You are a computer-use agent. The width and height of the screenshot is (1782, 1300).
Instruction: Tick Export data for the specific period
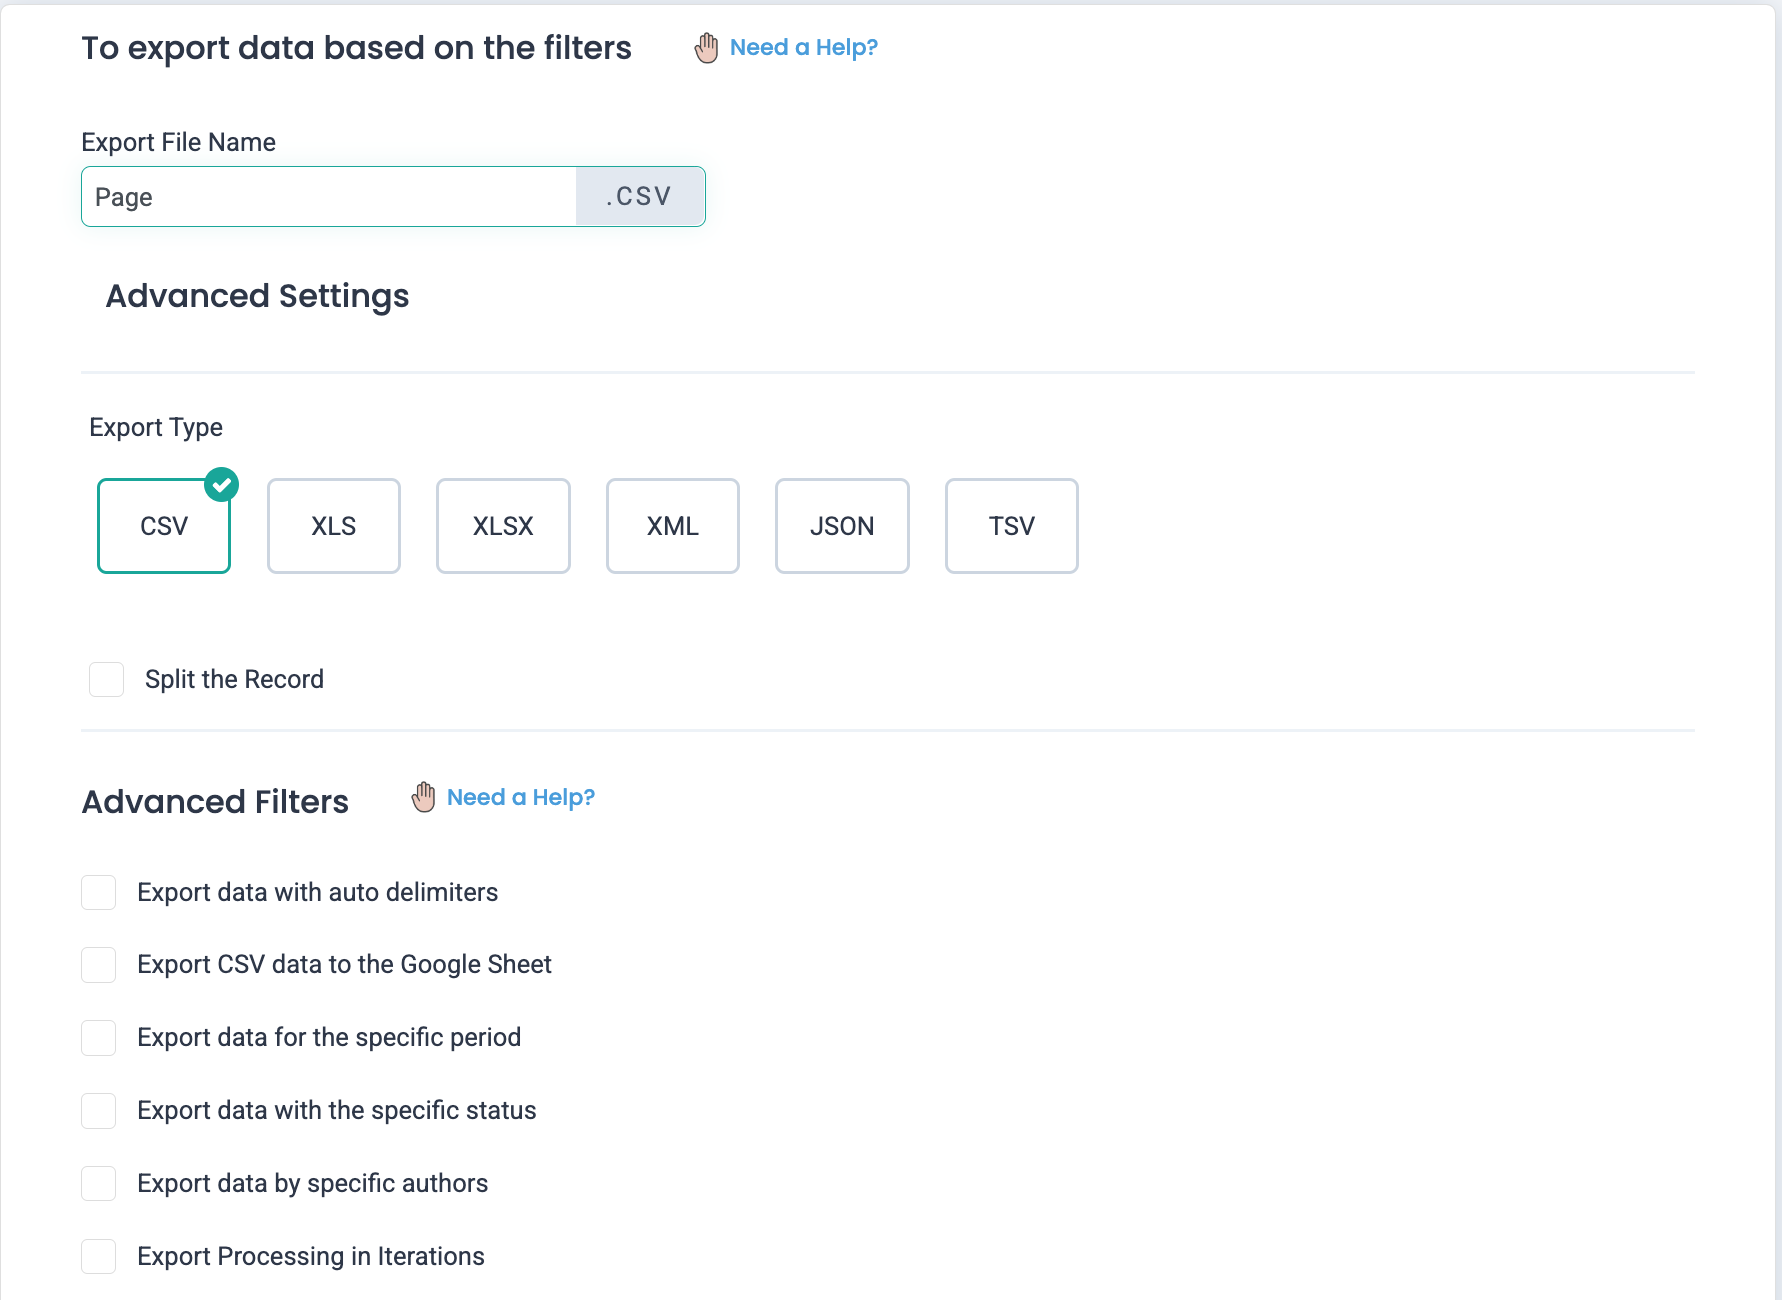99,1038
